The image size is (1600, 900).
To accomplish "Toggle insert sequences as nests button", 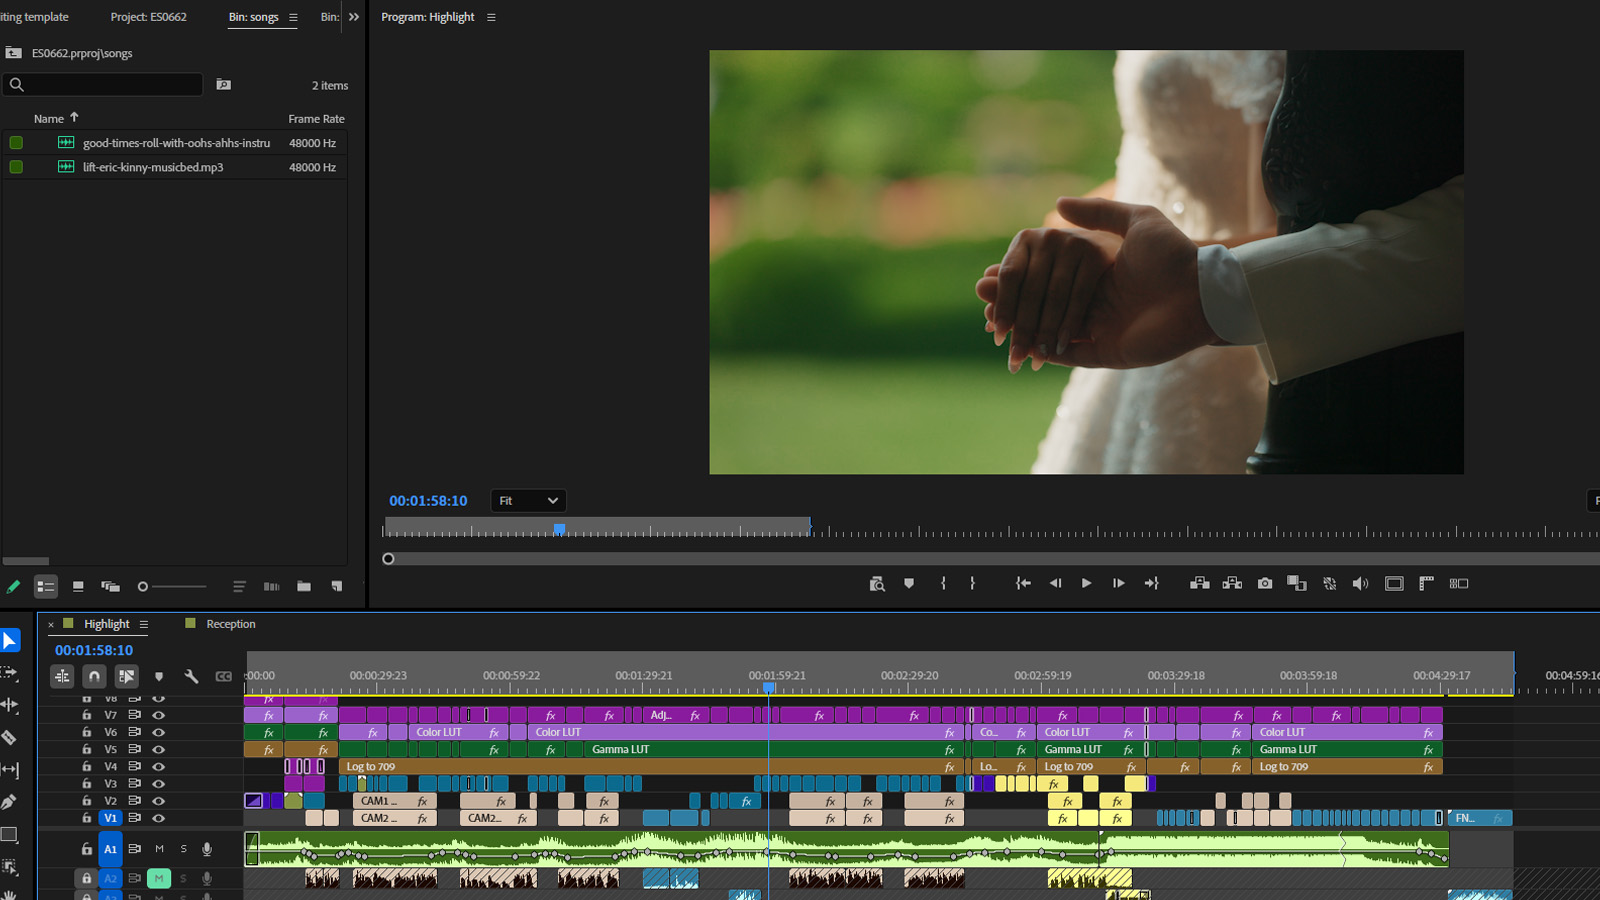I will coord(62,677).
